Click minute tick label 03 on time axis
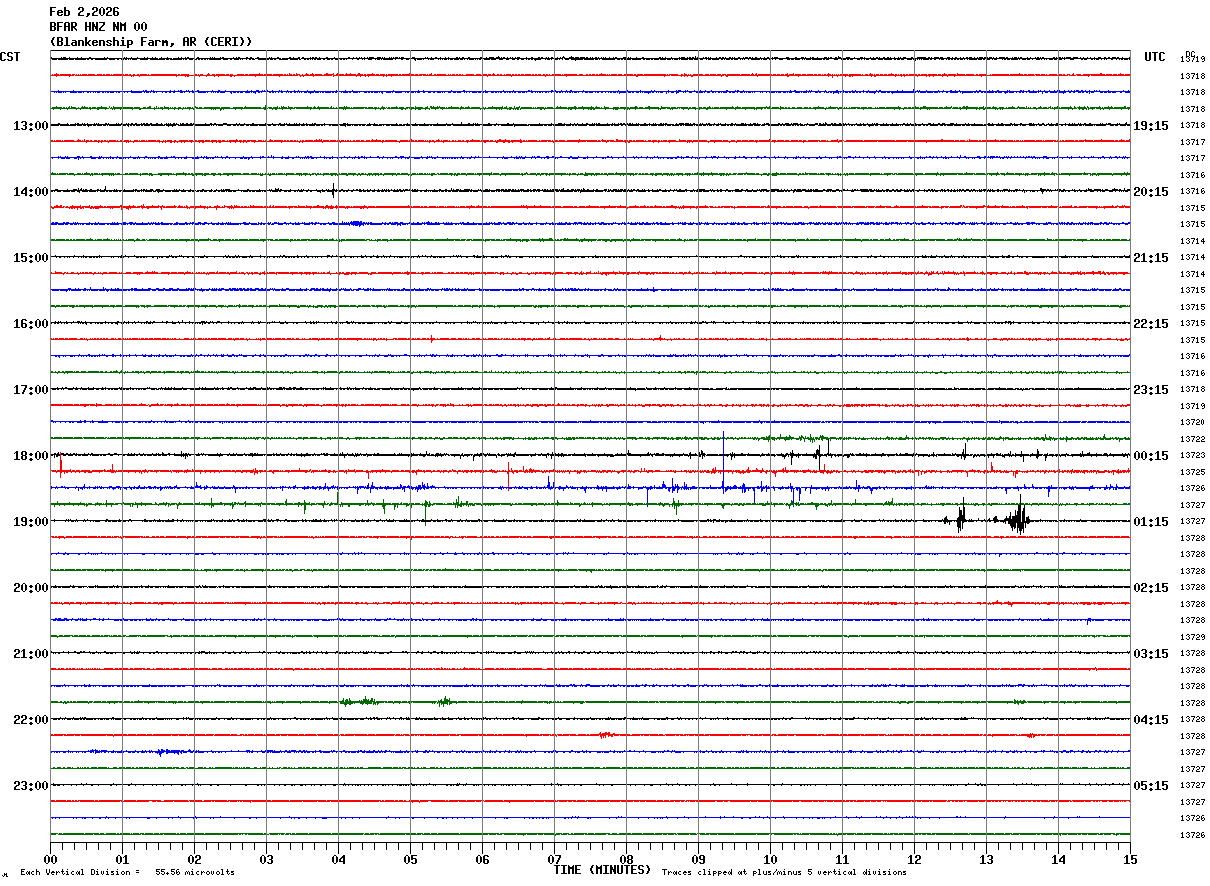 266,859
